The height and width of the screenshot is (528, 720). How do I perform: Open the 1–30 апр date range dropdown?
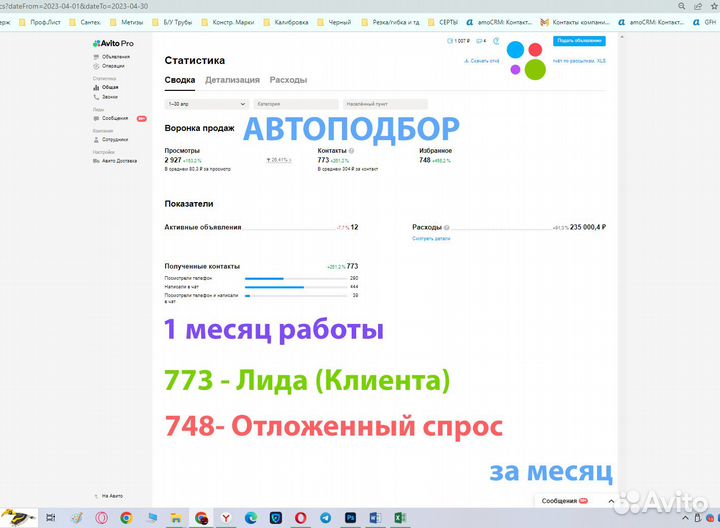[x=206, y=104]
